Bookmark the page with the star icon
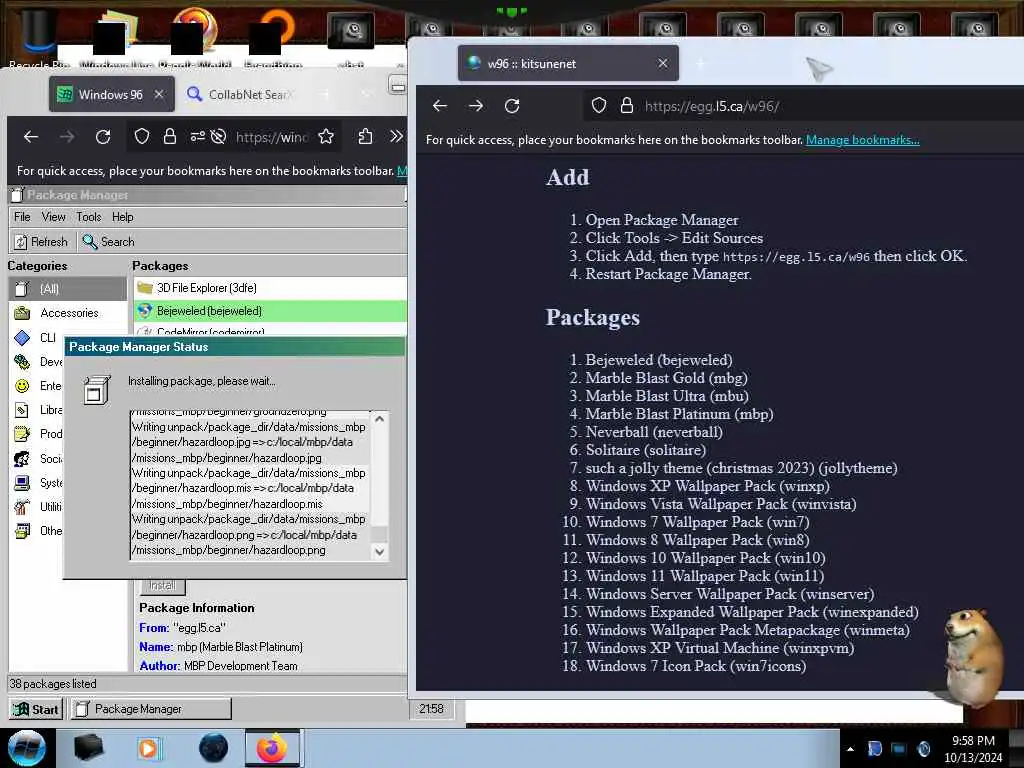This screenshot has height=768, width=1024. (x=326, y=136)
